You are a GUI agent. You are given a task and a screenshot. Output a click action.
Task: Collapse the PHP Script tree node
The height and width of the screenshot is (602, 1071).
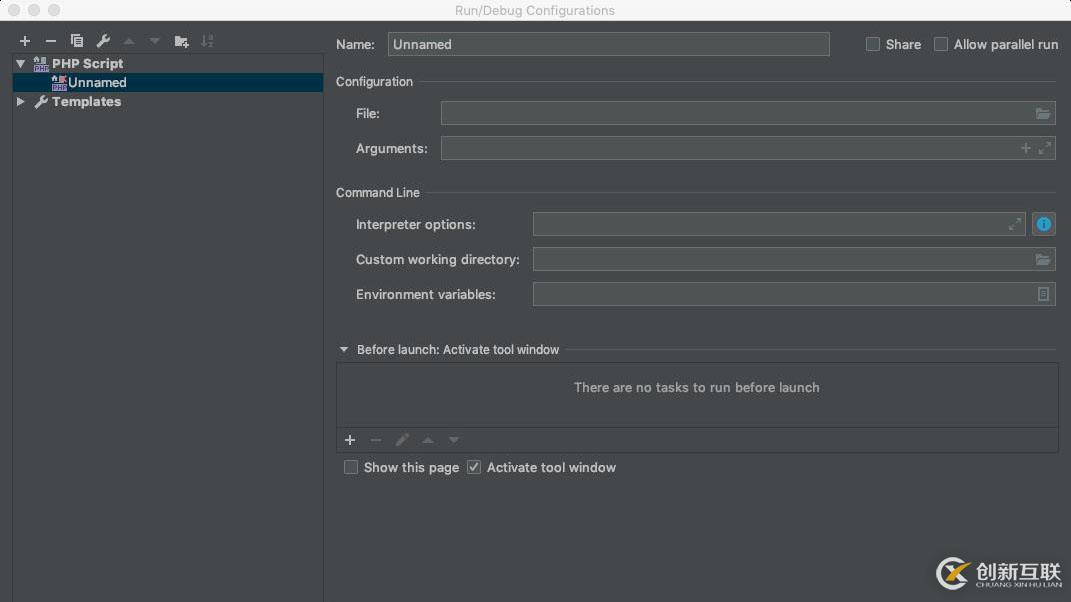(21, 63)
